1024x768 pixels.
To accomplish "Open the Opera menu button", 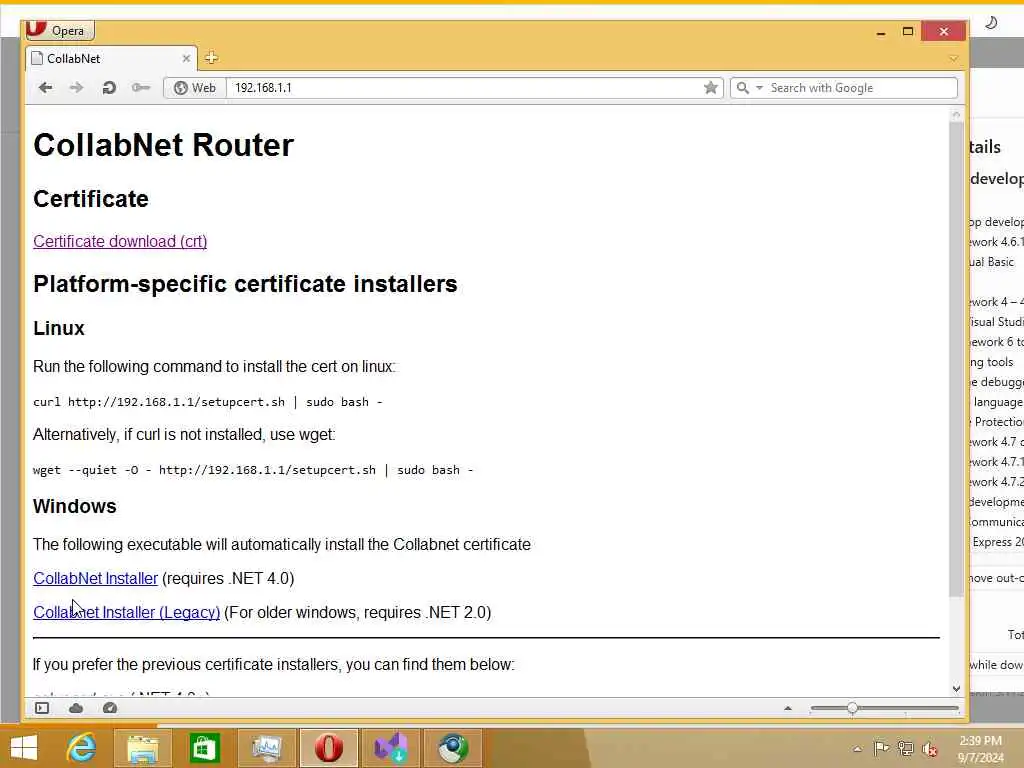I will click(x=59, y=30).
